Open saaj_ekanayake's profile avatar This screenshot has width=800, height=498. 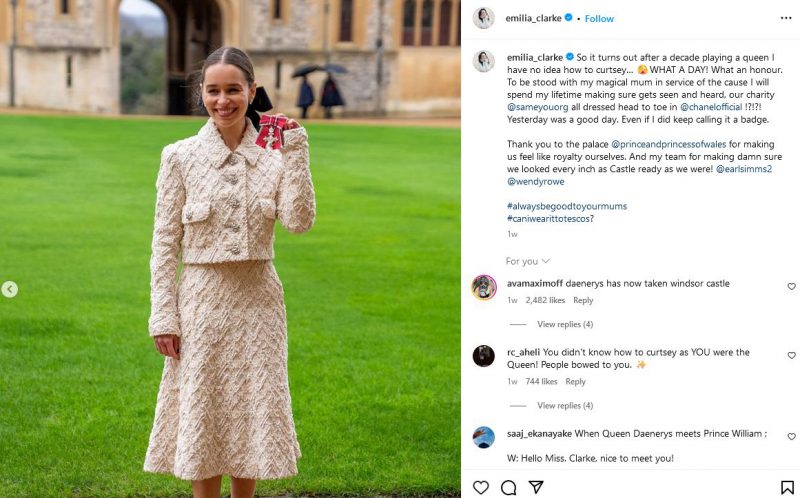[484, 437]
